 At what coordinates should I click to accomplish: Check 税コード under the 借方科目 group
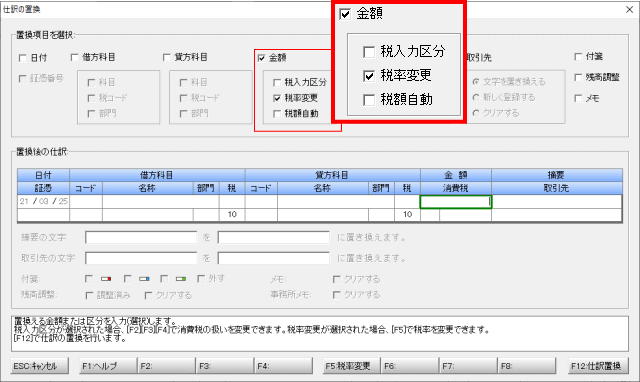[91, 98]
